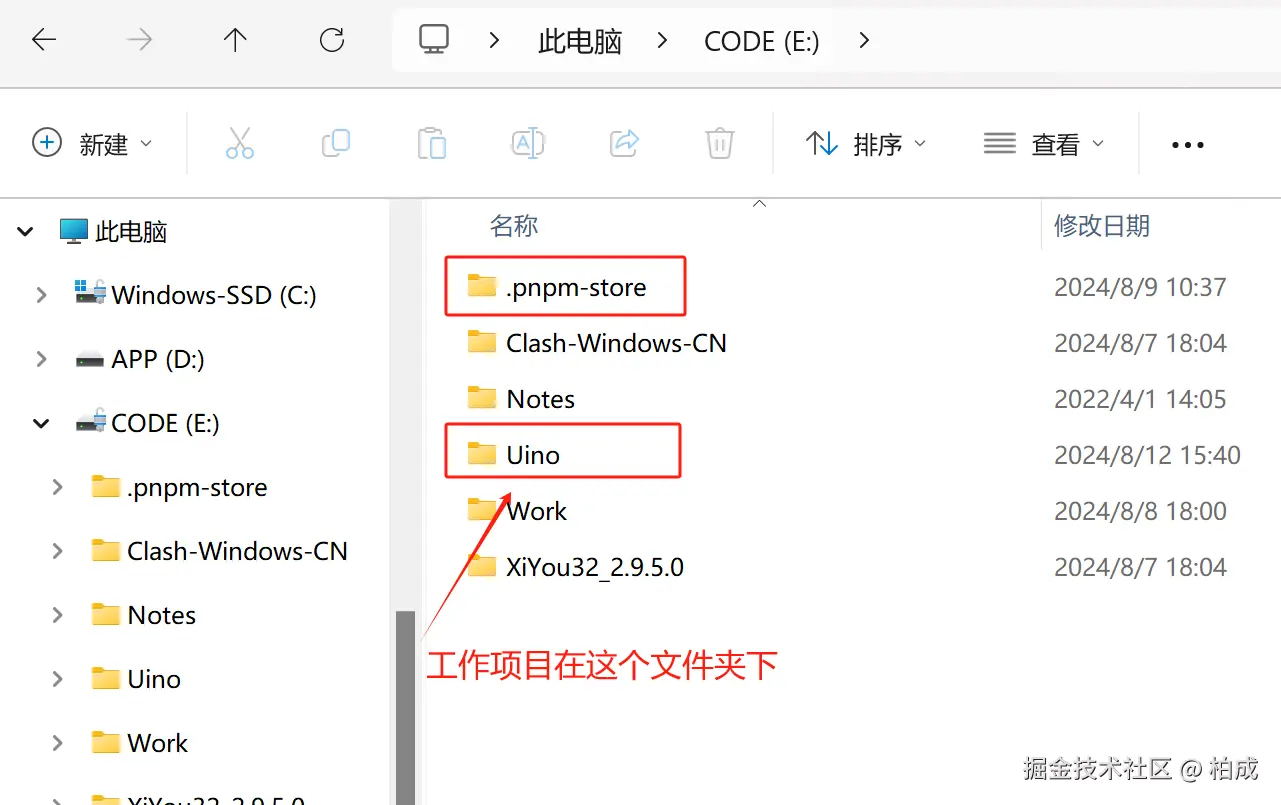Click date 2024/8/8 18:00 of Work
1281x805 pixels.
(1140, 512)
